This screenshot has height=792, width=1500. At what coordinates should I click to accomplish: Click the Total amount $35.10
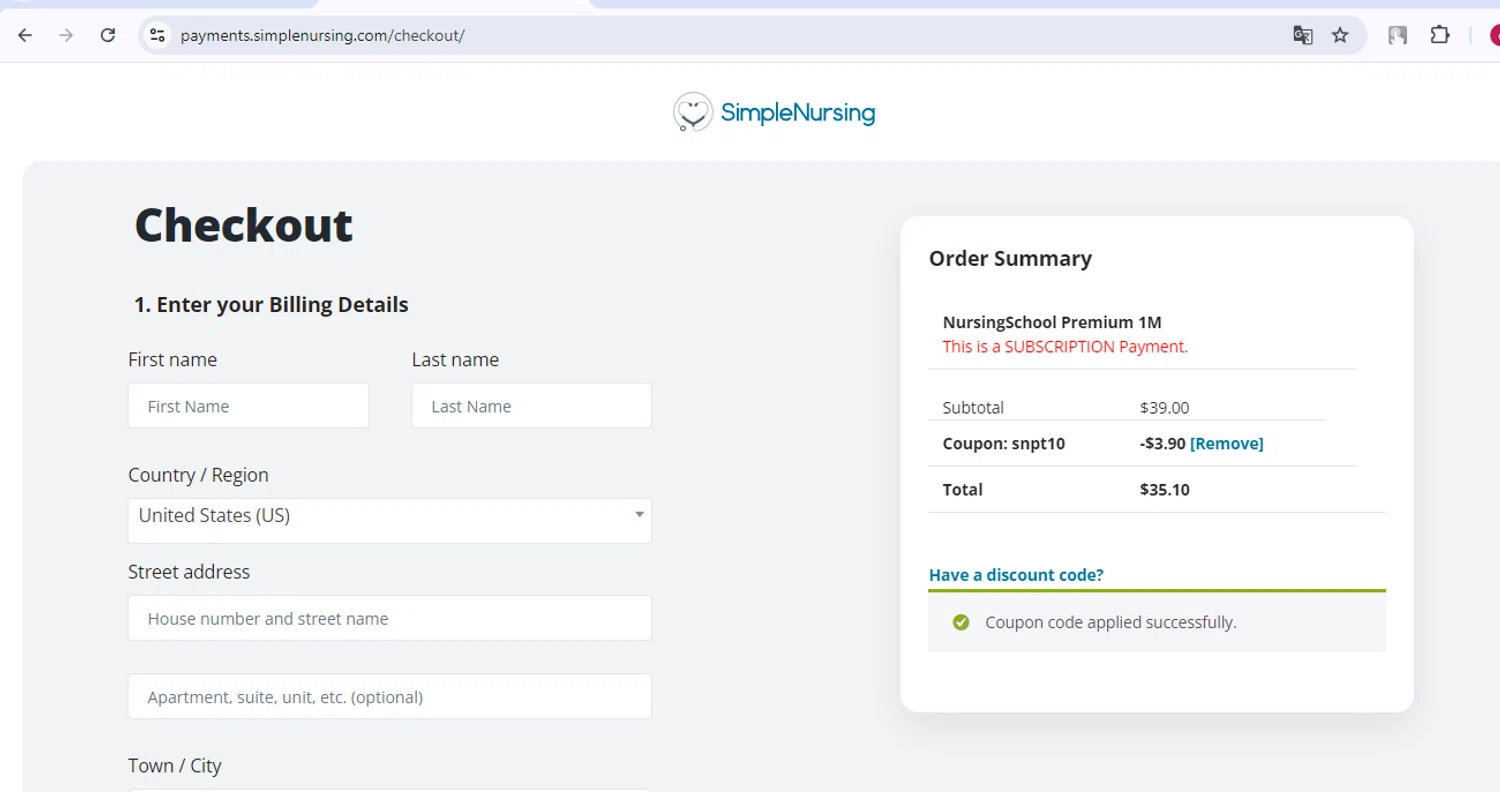pos(1164,490)
